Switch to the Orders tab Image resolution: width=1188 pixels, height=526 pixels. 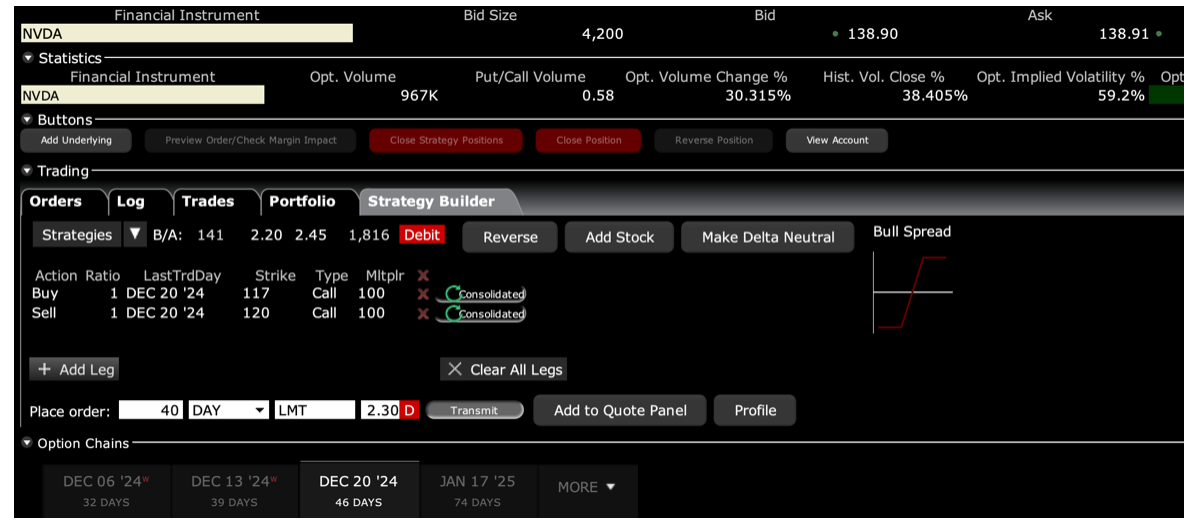coord(55,202)
